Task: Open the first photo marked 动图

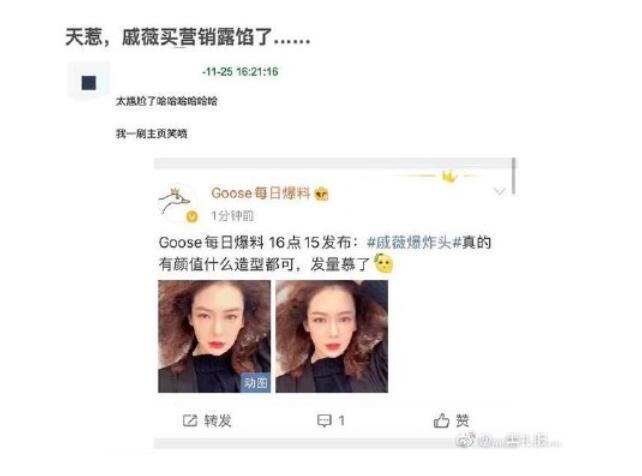Action: tap(214, 336)
